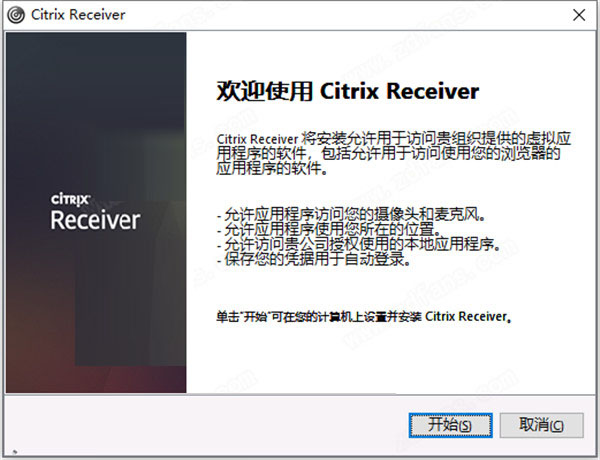Click the intro paragraph about virtual applications

click(x=393, y=153)
